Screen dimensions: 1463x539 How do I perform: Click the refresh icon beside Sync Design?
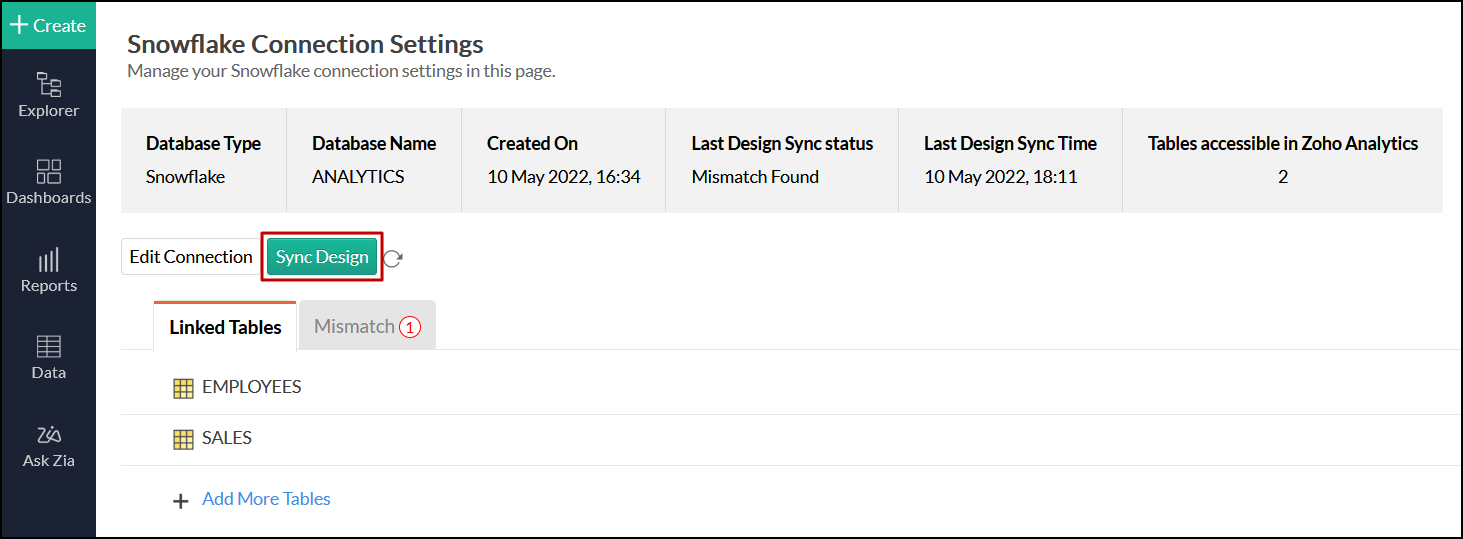(x=393, y=258)
